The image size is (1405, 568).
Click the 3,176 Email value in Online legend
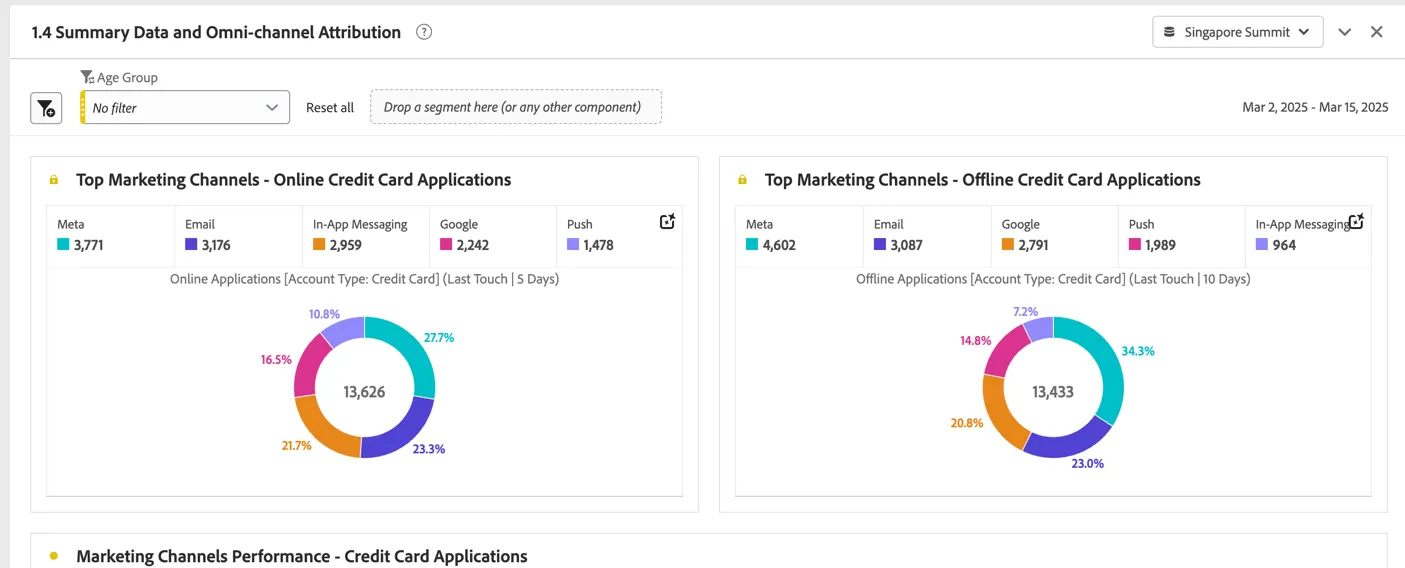(x=216, y=245)
